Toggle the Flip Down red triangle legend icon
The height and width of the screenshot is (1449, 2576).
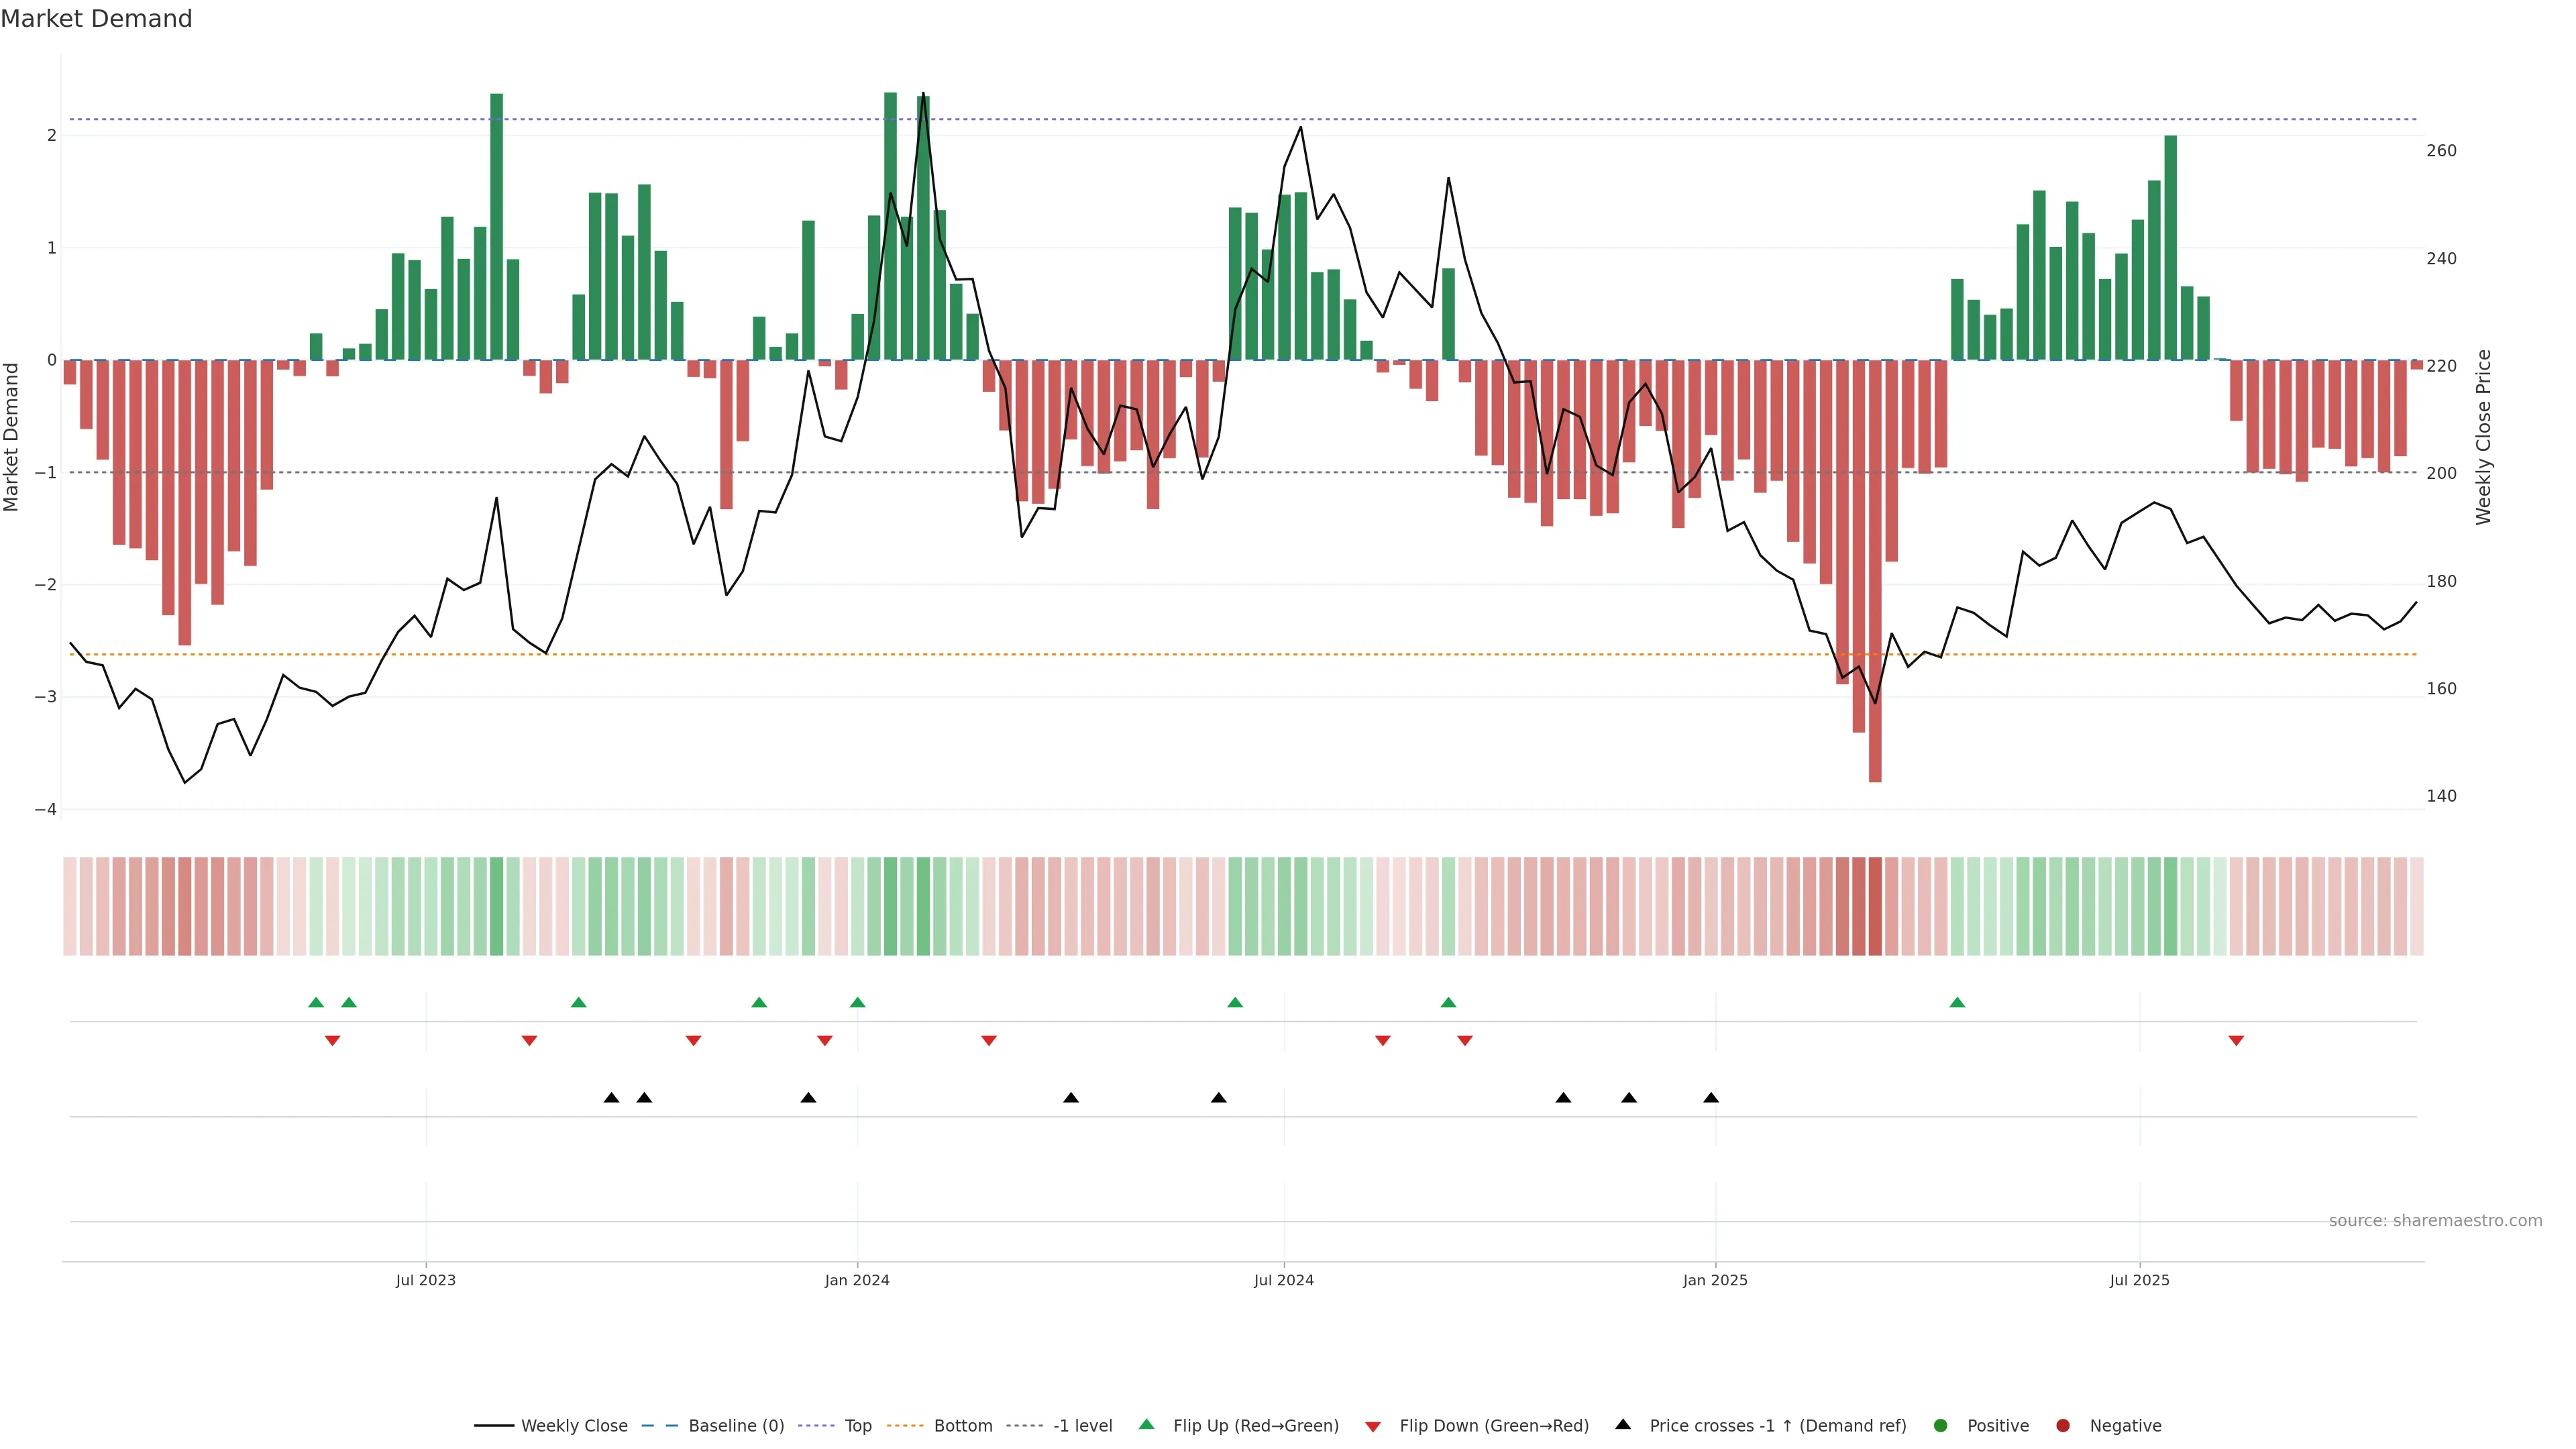coord(1373,1426)
